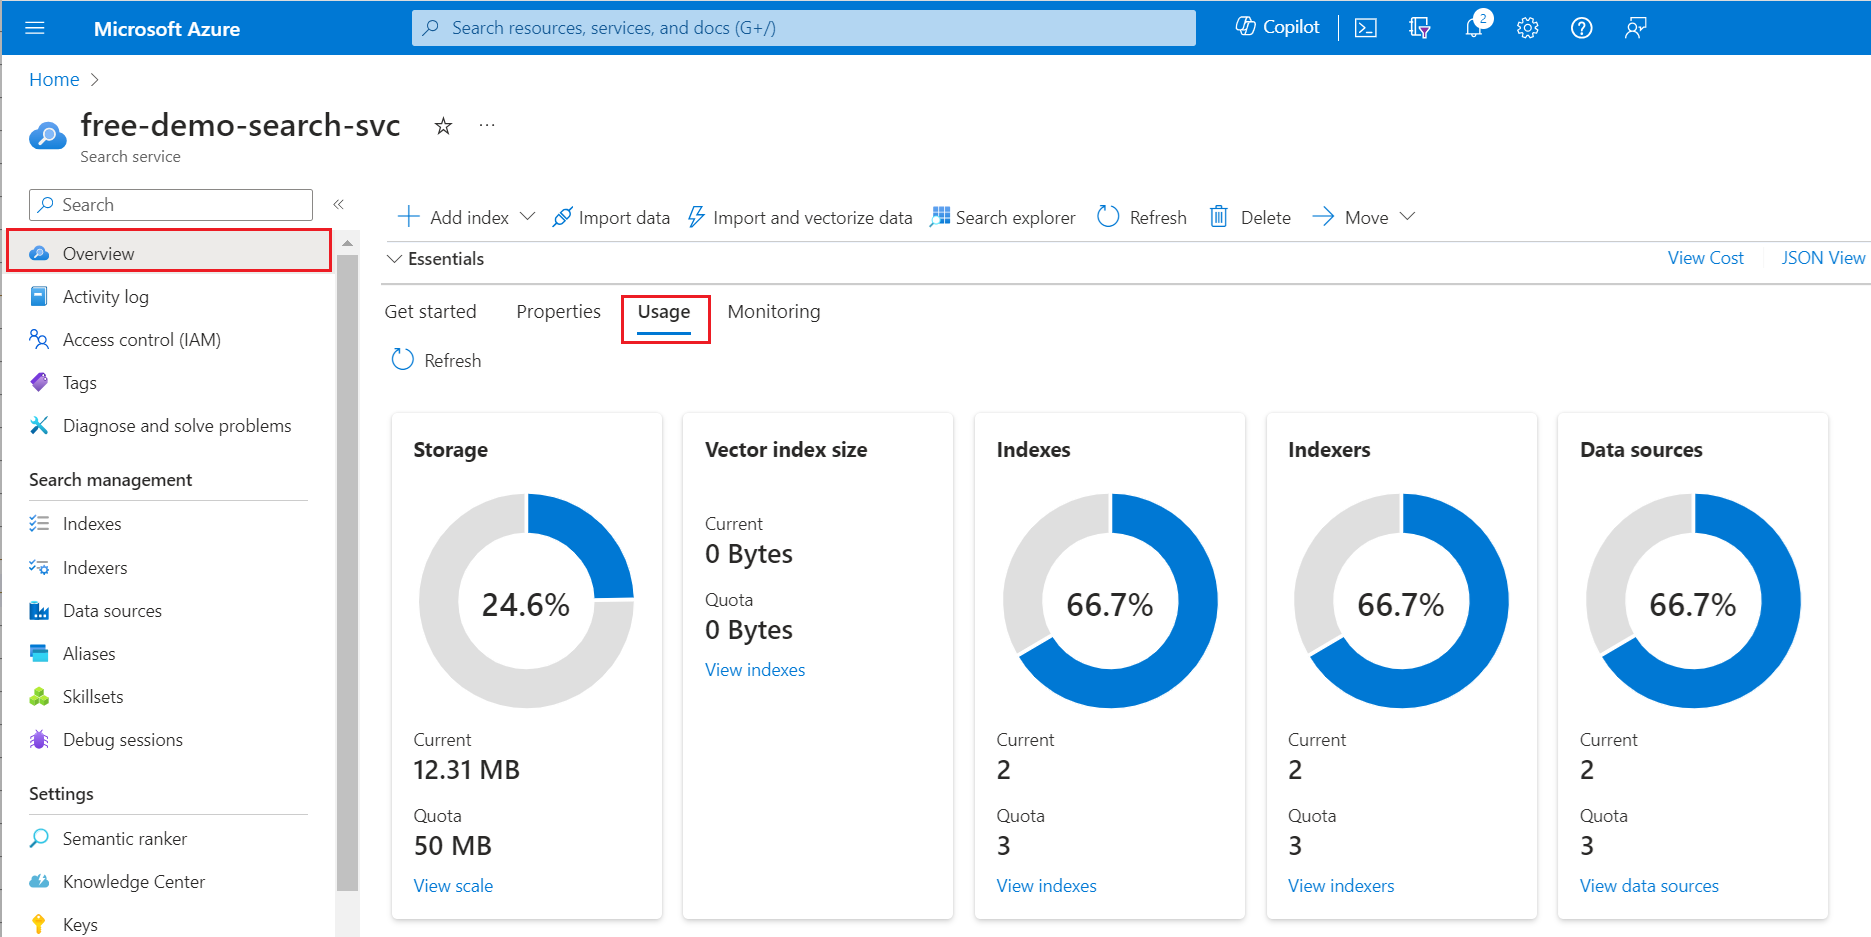Screen dimensions: 1871x937
Task: Open the Azure portal hamburger menu
Action: point(35,28)
